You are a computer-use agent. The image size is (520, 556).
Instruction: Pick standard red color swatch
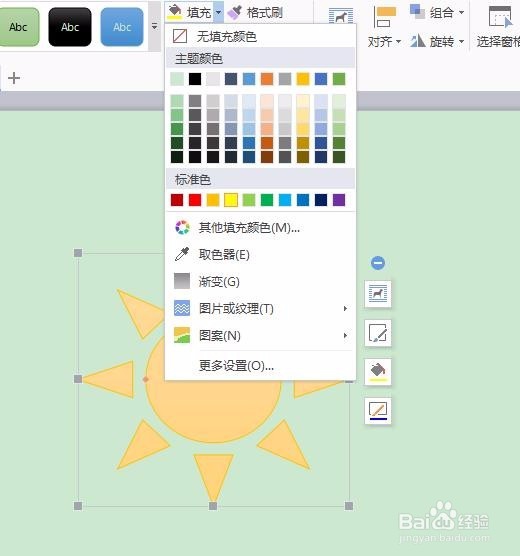coord(195,200)
